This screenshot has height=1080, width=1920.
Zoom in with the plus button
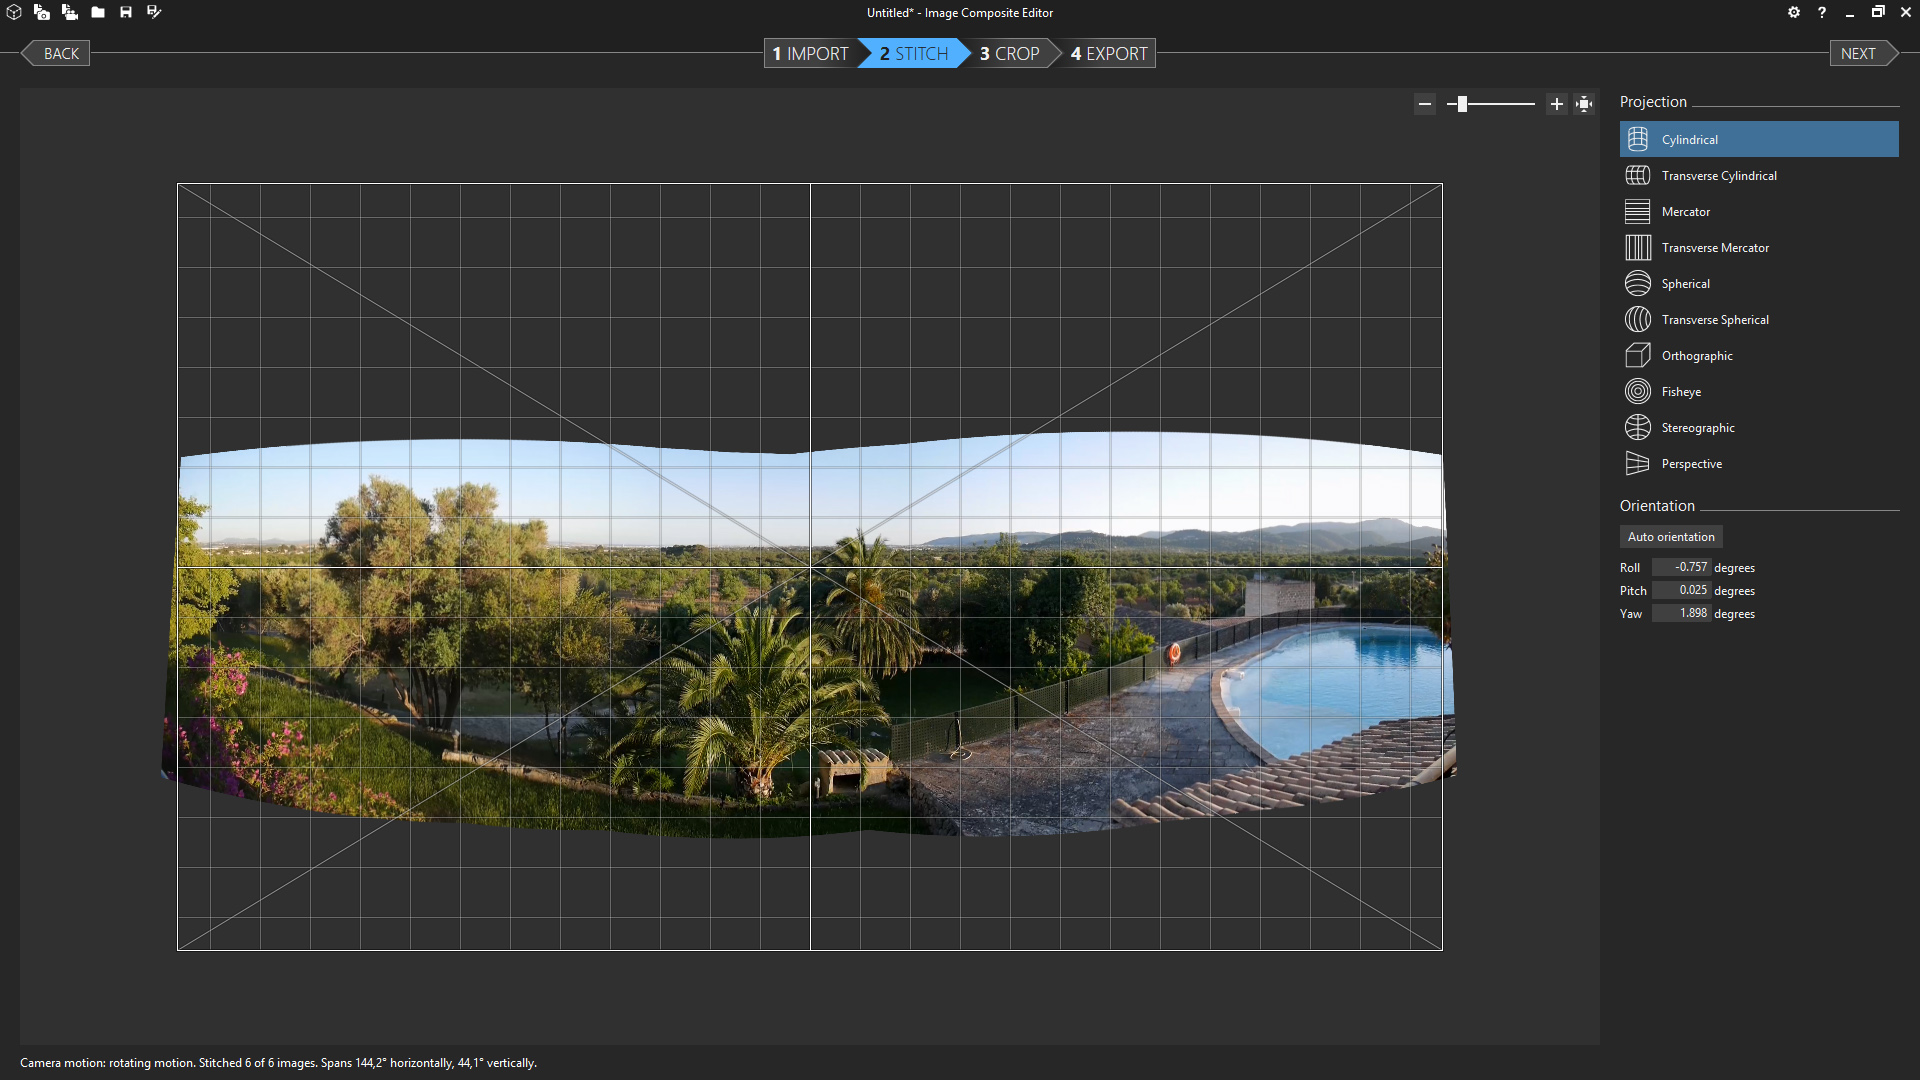click(x=1557, y=103)
